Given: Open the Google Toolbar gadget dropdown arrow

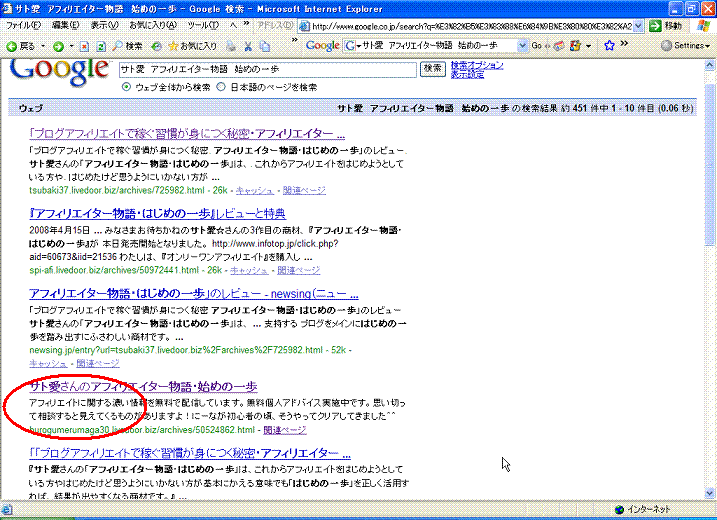Looking at the screenshot, I should tap(588, 46).
